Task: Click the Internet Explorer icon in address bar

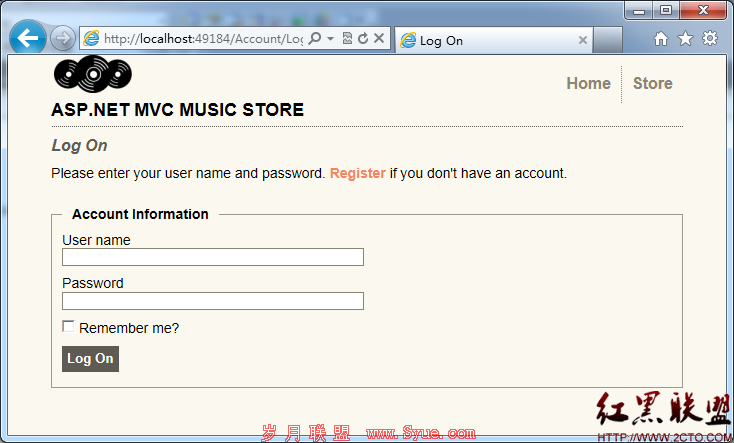Action: 91,38
